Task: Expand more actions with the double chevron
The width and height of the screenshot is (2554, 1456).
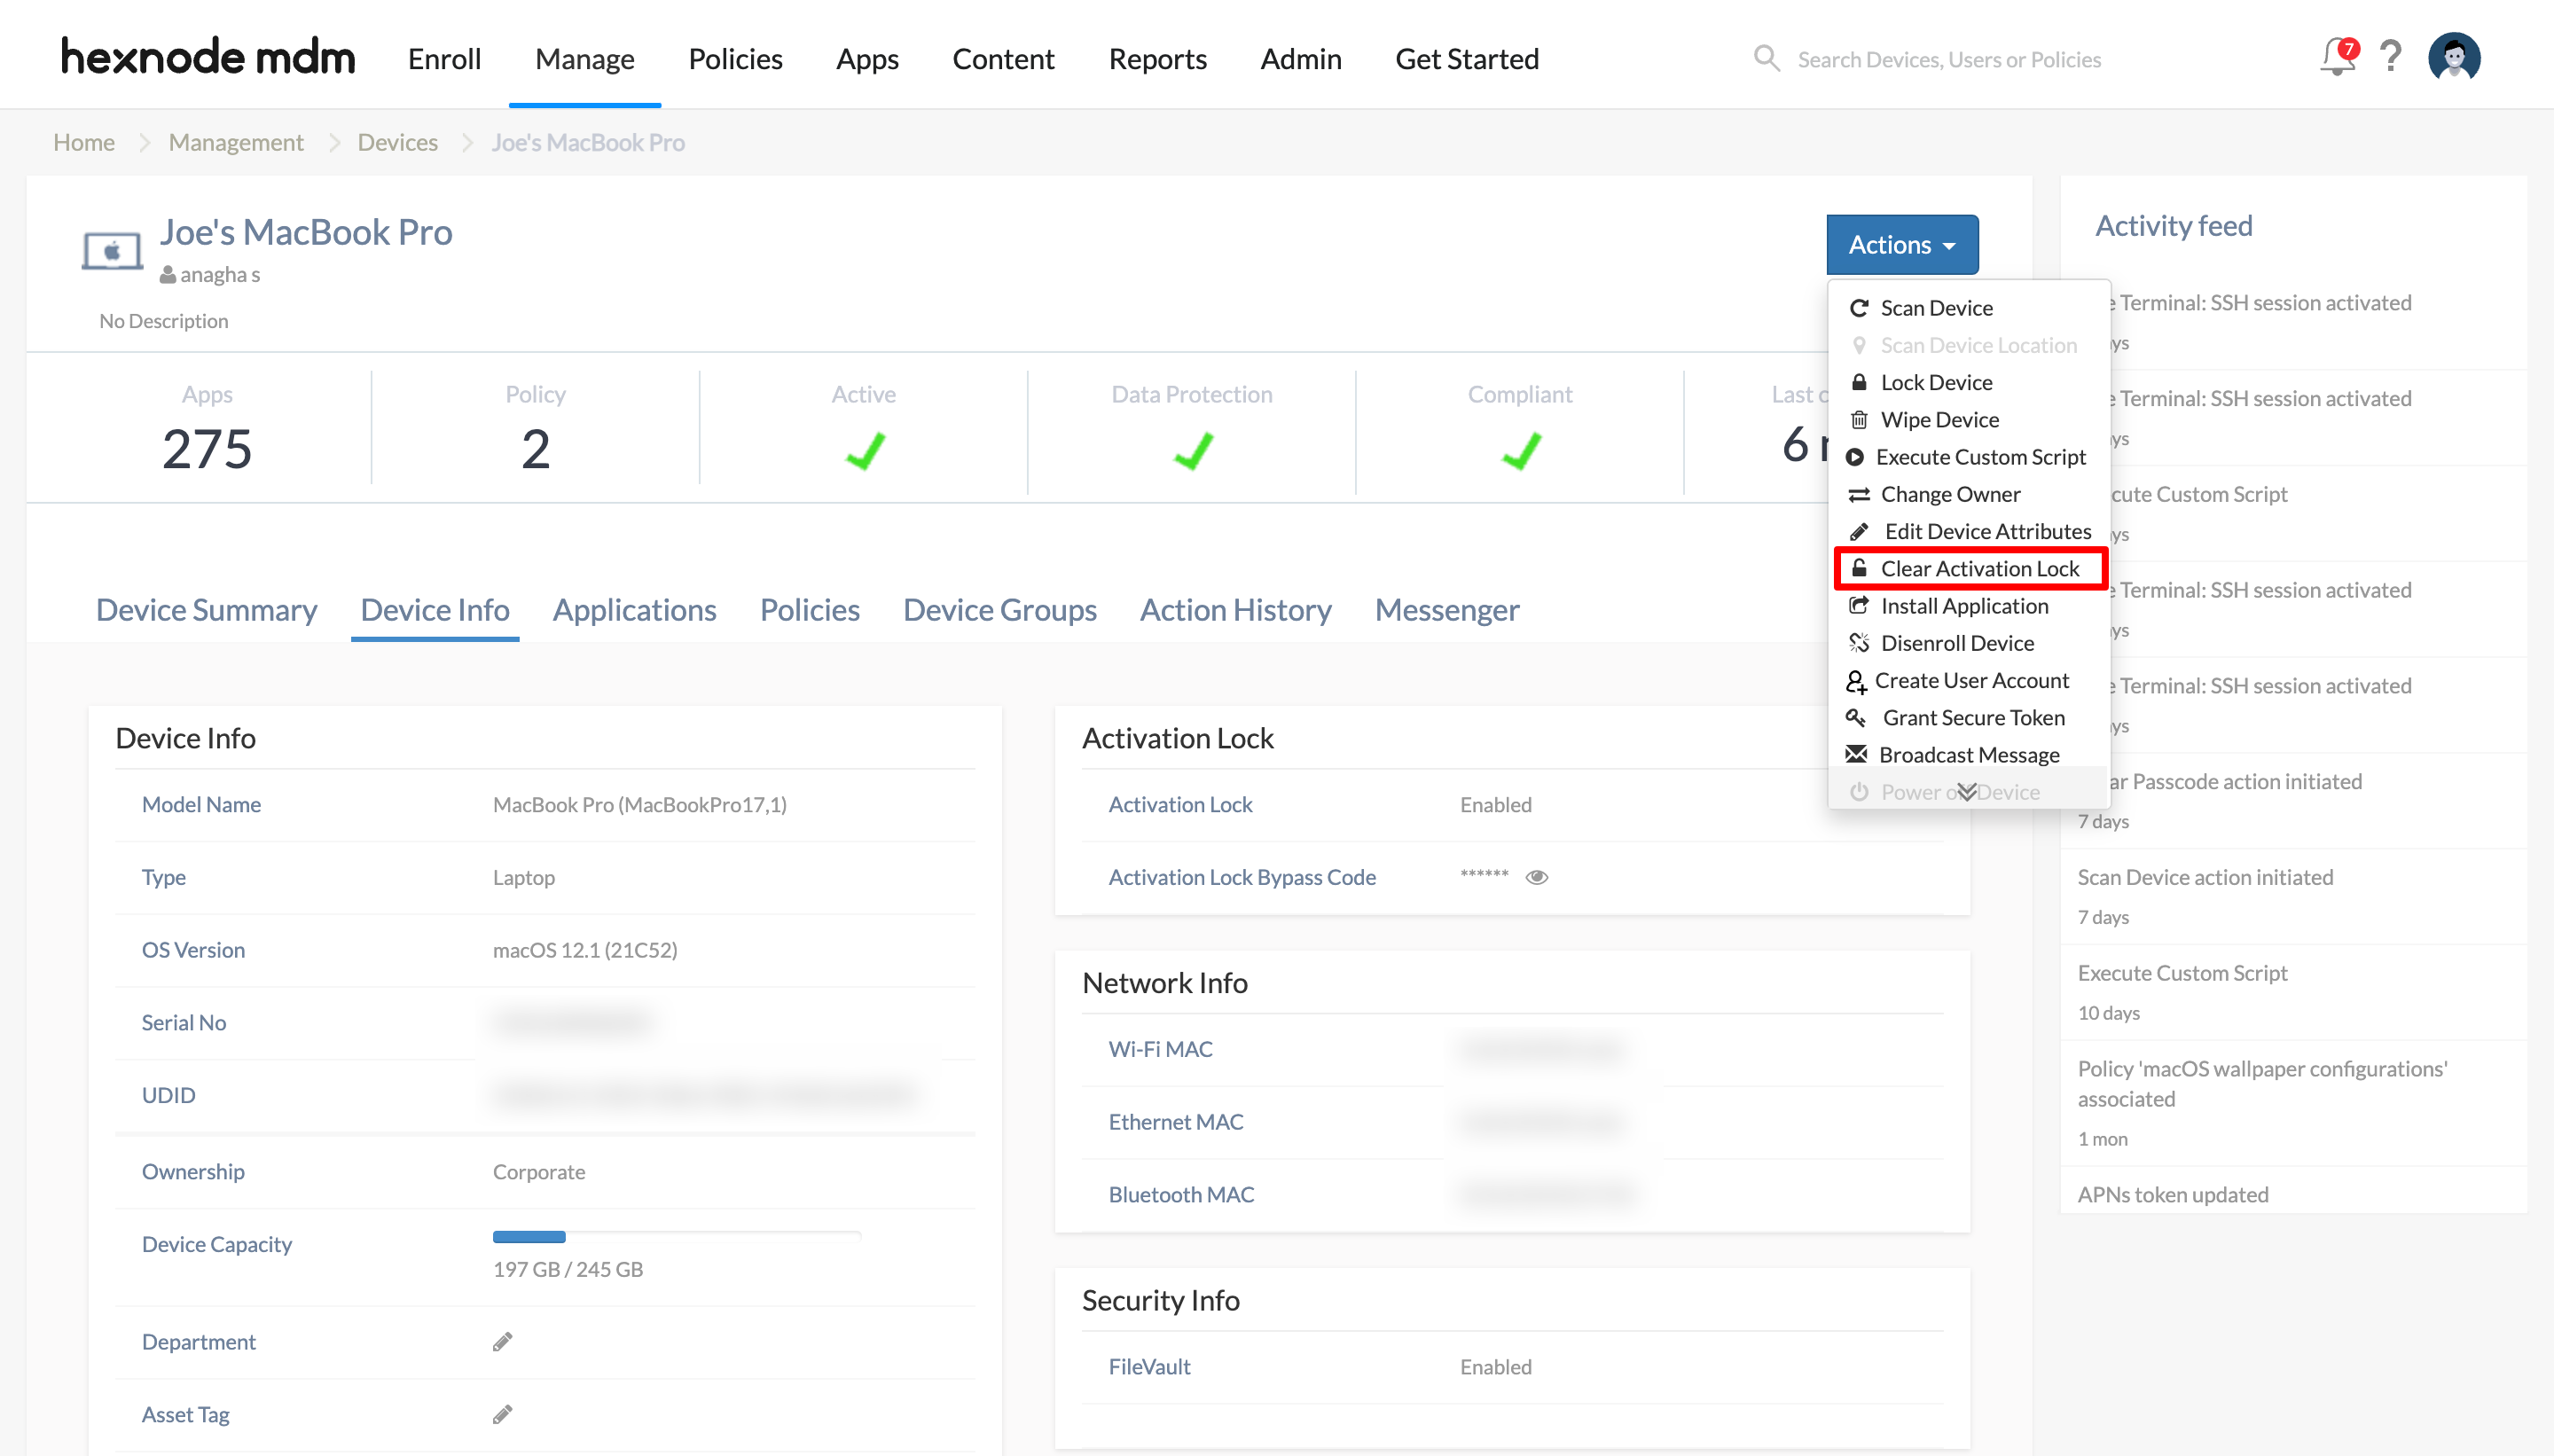Action: point(1967,792)
